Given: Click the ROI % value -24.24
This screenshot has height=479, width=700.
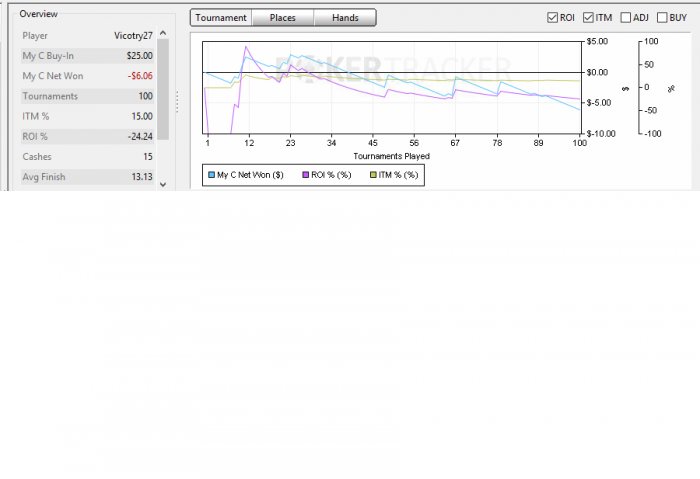Looking at the screenshot, I should (140, 137).
